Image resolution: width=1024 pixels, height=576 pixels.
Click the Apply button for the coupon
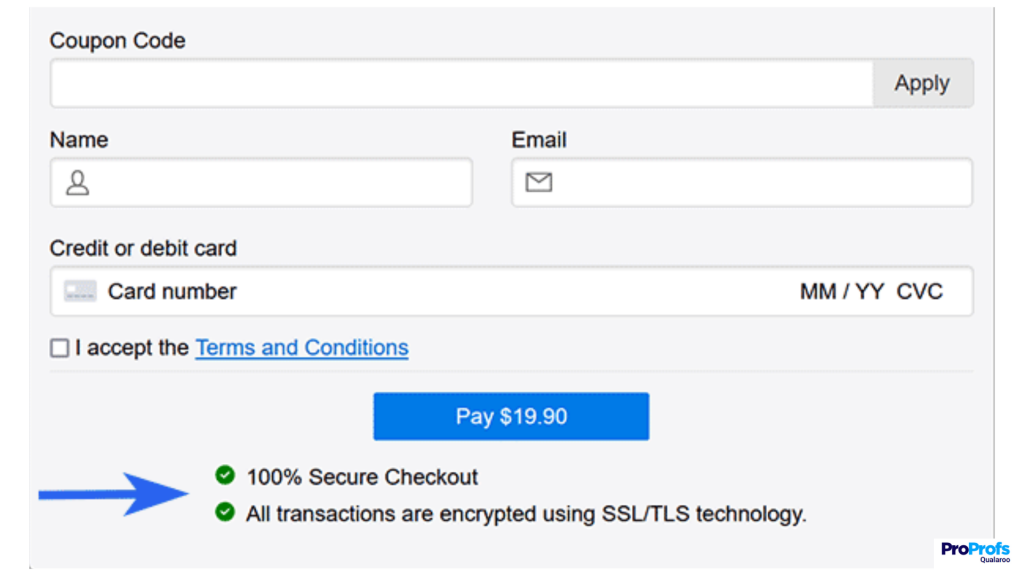922,83
